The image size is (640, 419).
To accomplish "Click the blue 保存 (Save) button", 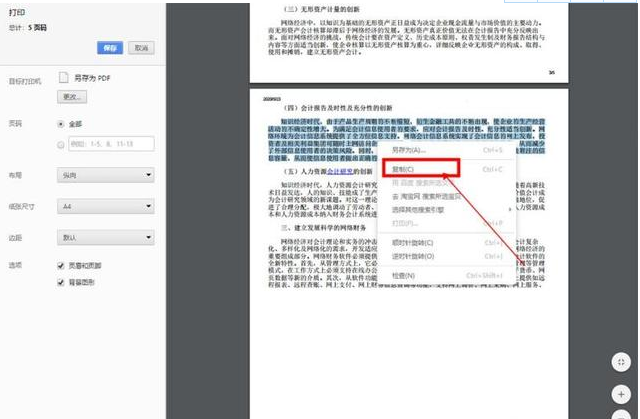I will (110, 48).
